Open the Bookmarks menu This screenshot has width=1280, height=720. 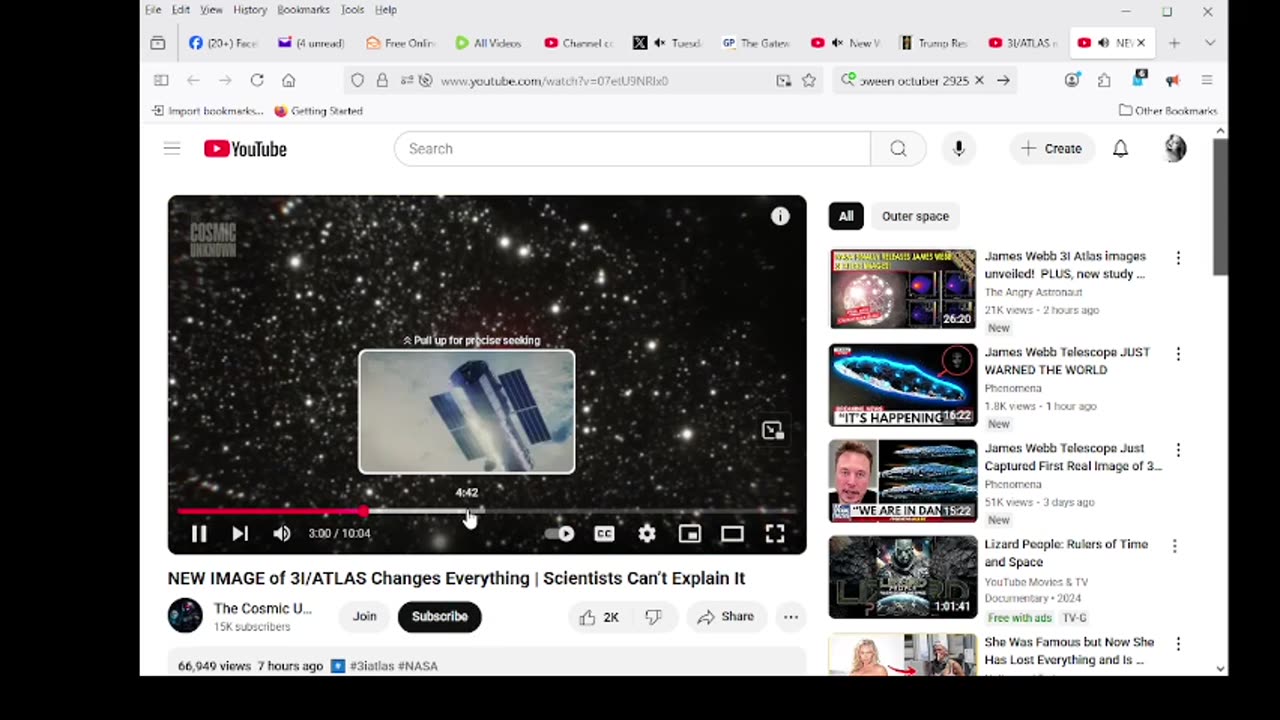coord(303,10)
